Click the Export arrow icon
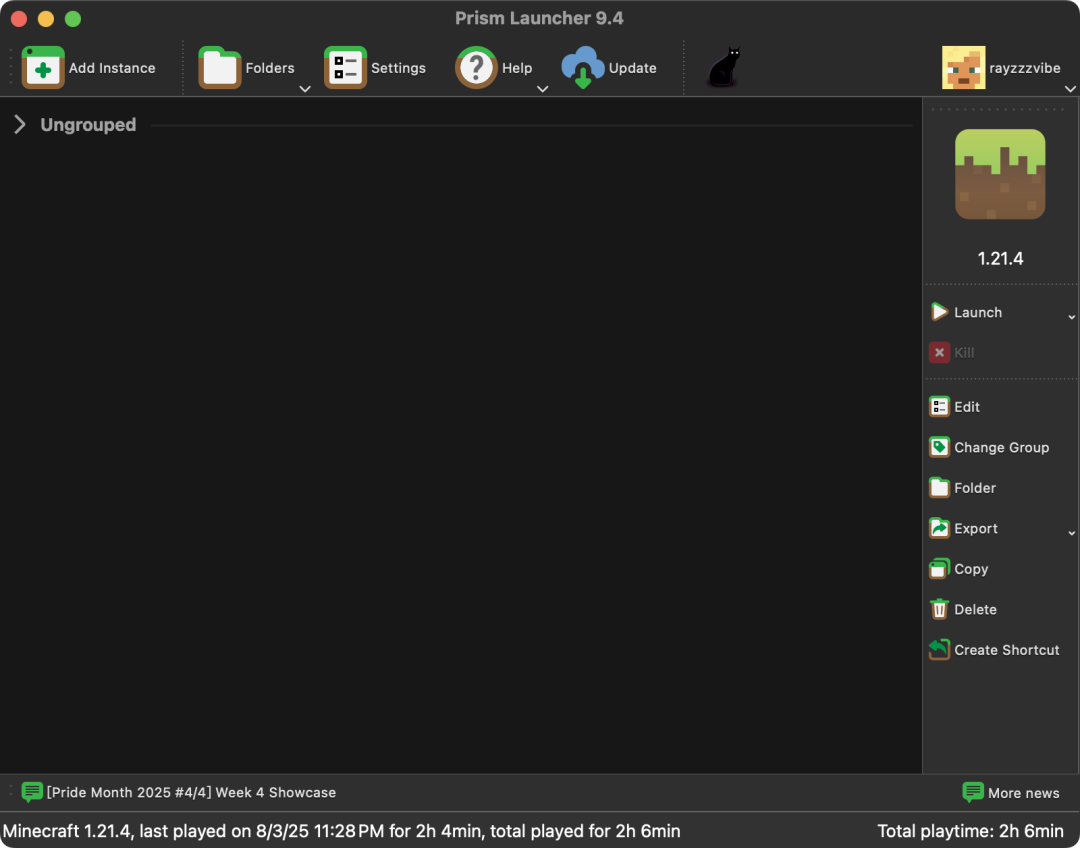Viewport: 1080px width, 848px height. (x=939, y=528)
